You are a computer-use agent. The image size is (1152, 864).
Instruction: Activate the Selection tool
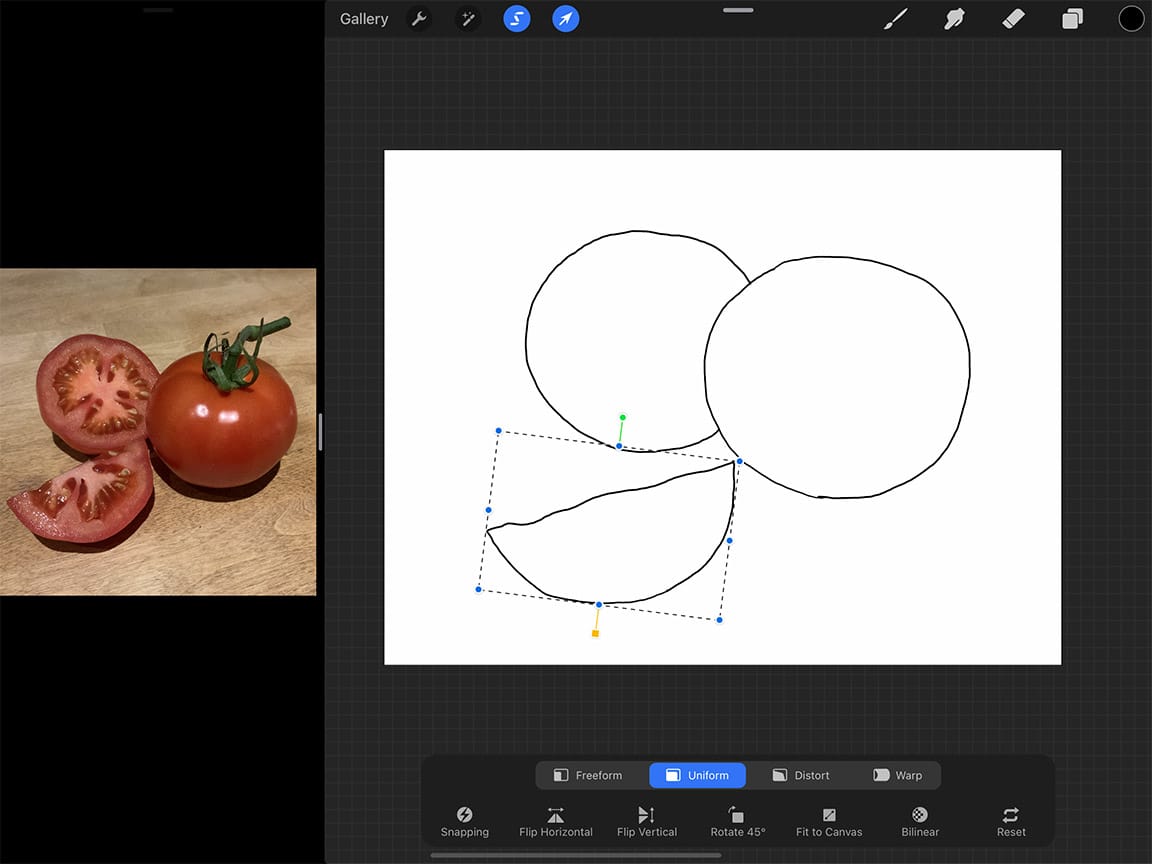(x=516, y=18)
